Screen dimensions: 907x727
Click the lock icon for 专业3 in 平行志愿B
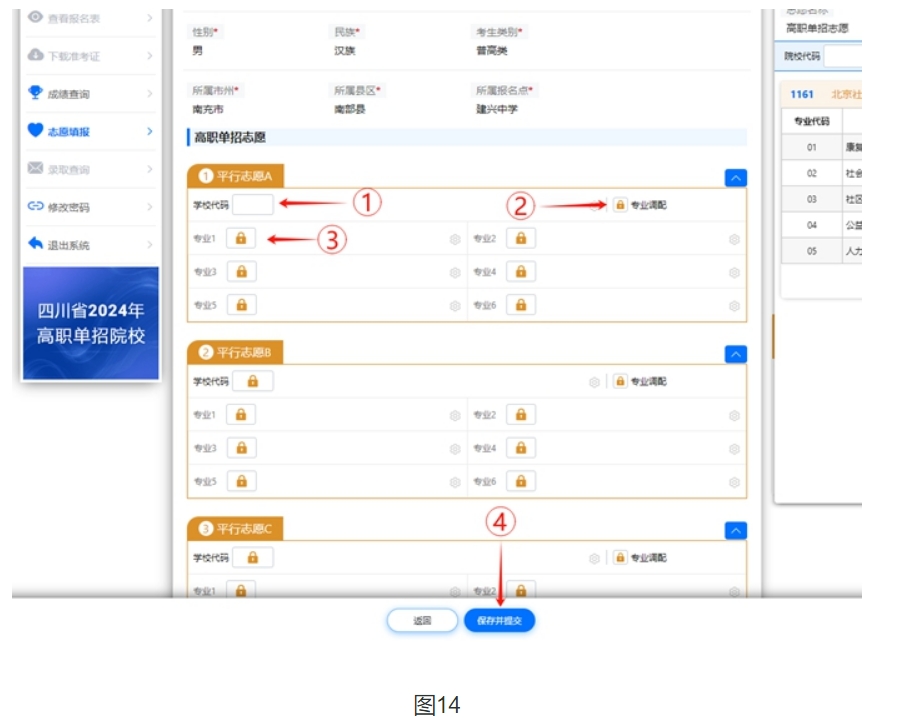(241, 448)
